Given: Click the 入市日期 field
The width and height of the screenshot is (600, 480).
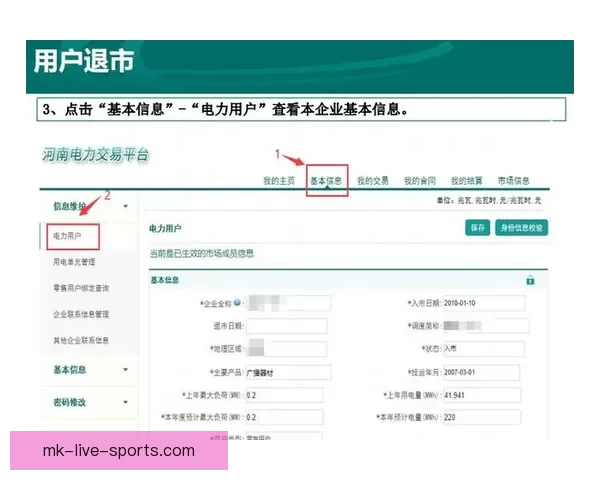Looking at the screenshot, I should coord(484,303).
